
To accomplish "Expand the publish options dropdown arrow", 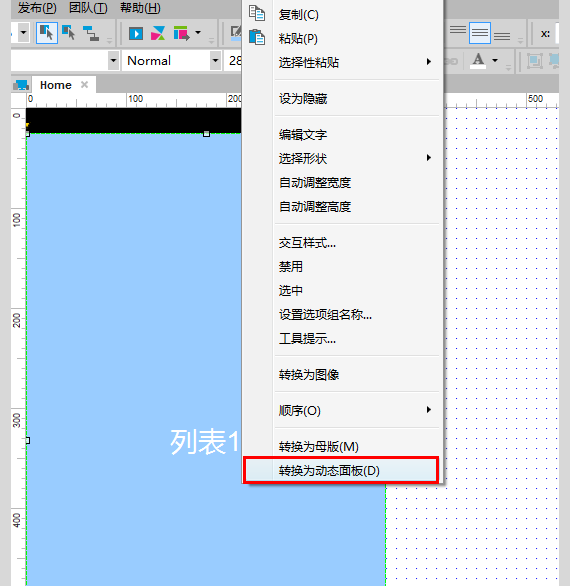I will (198, 33).
